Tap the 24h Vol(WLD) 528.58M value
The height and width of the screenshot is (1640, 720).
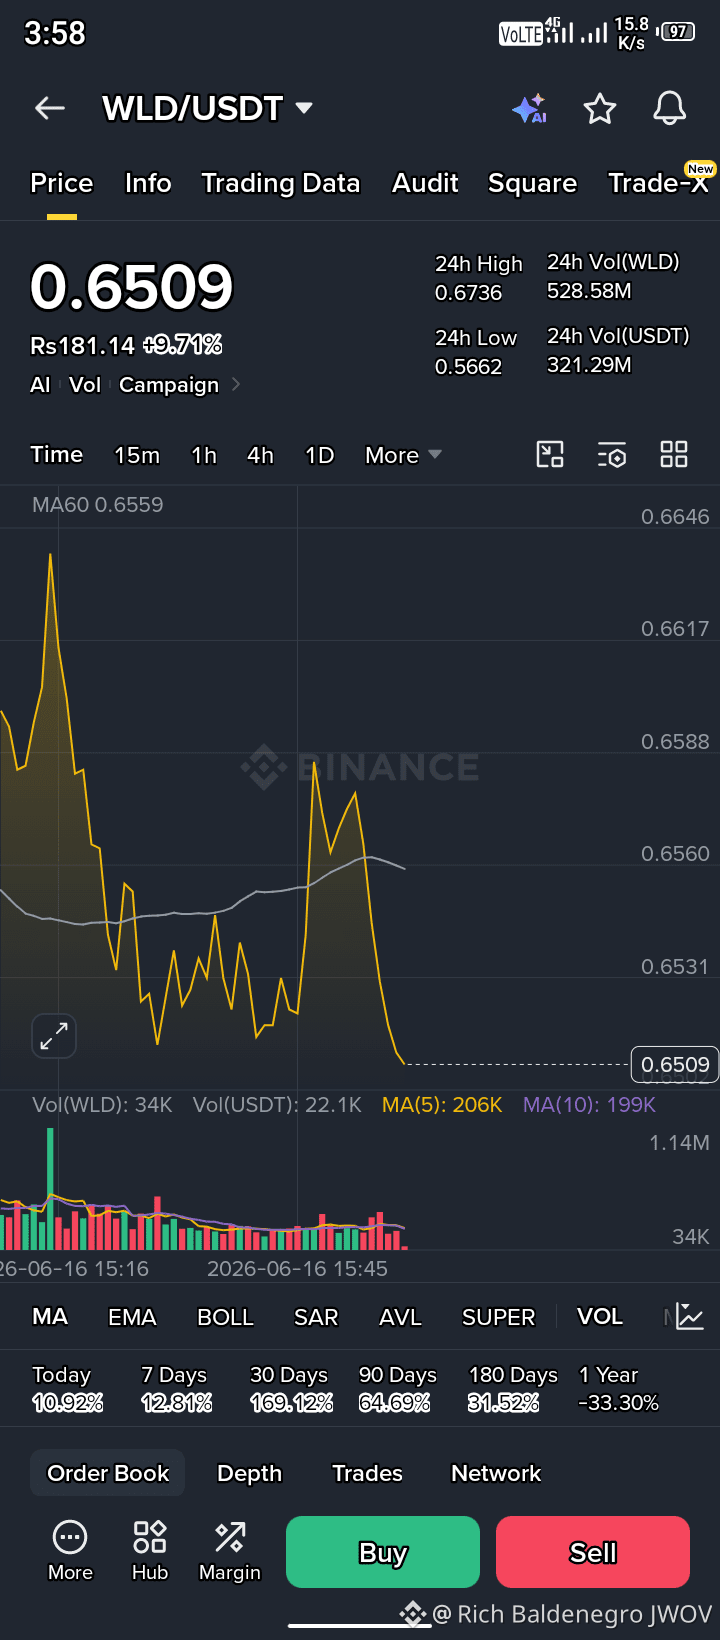(613, 276)
